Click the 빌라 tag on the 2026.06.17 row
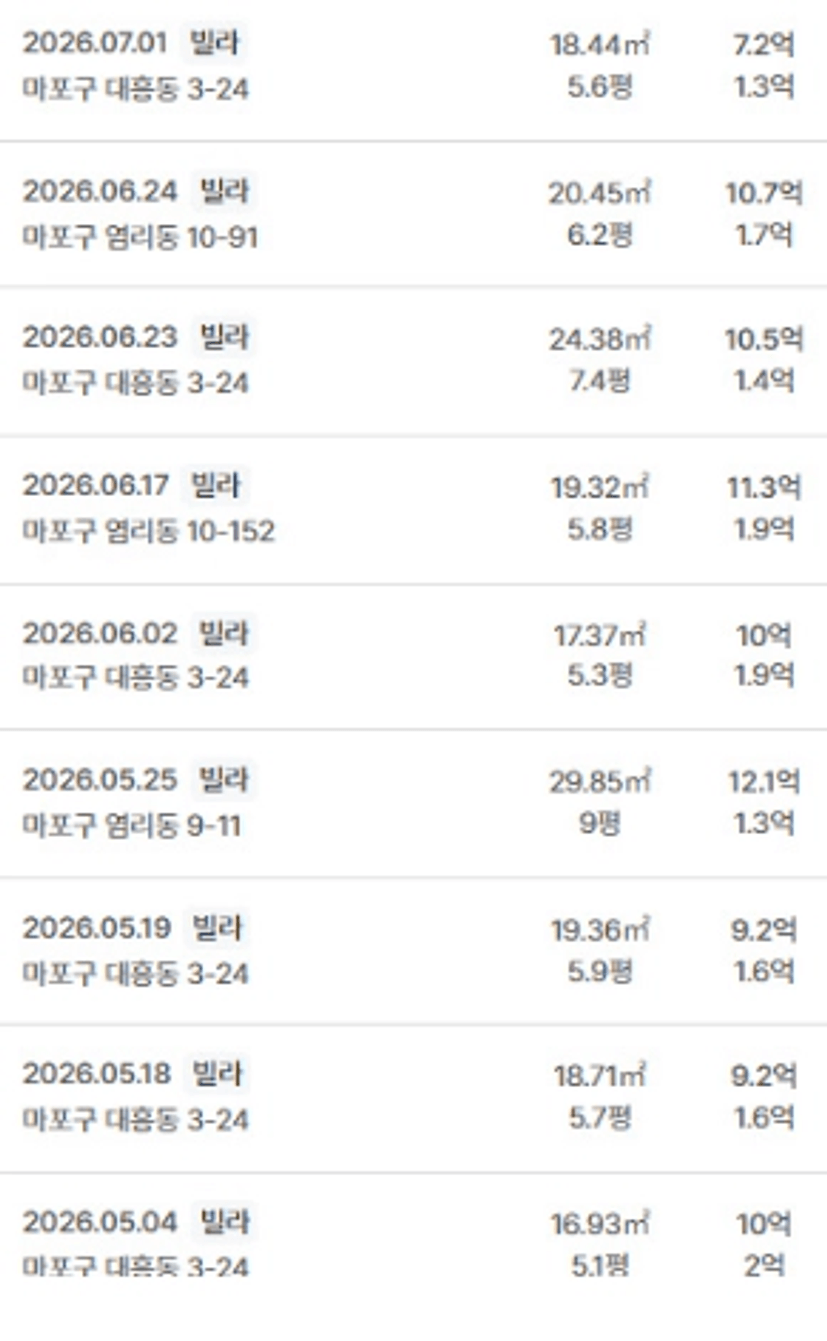This screenshot has width=827, height=1341. point(215,487)
